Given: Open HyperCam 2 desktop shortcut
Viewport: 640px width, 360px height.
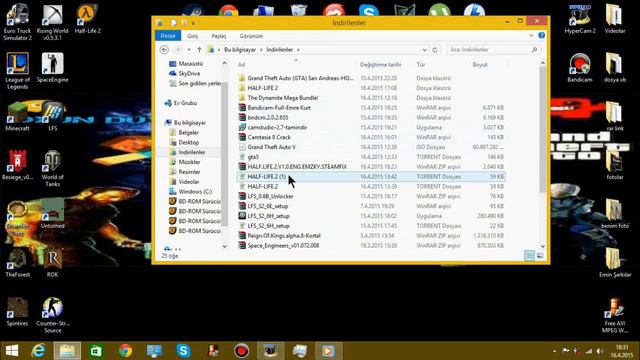Looking at the screenshot, I should point(580,19).
